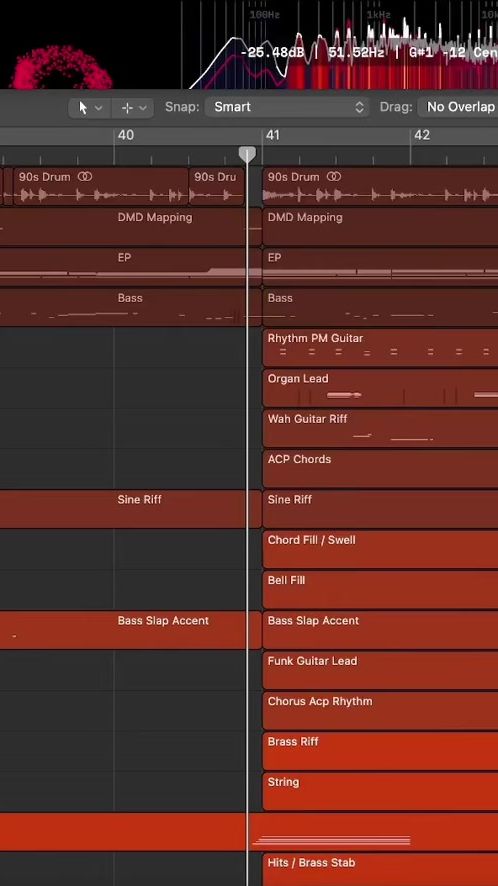Select the Rhythm PM Guitar region

(x=380, y=348)
